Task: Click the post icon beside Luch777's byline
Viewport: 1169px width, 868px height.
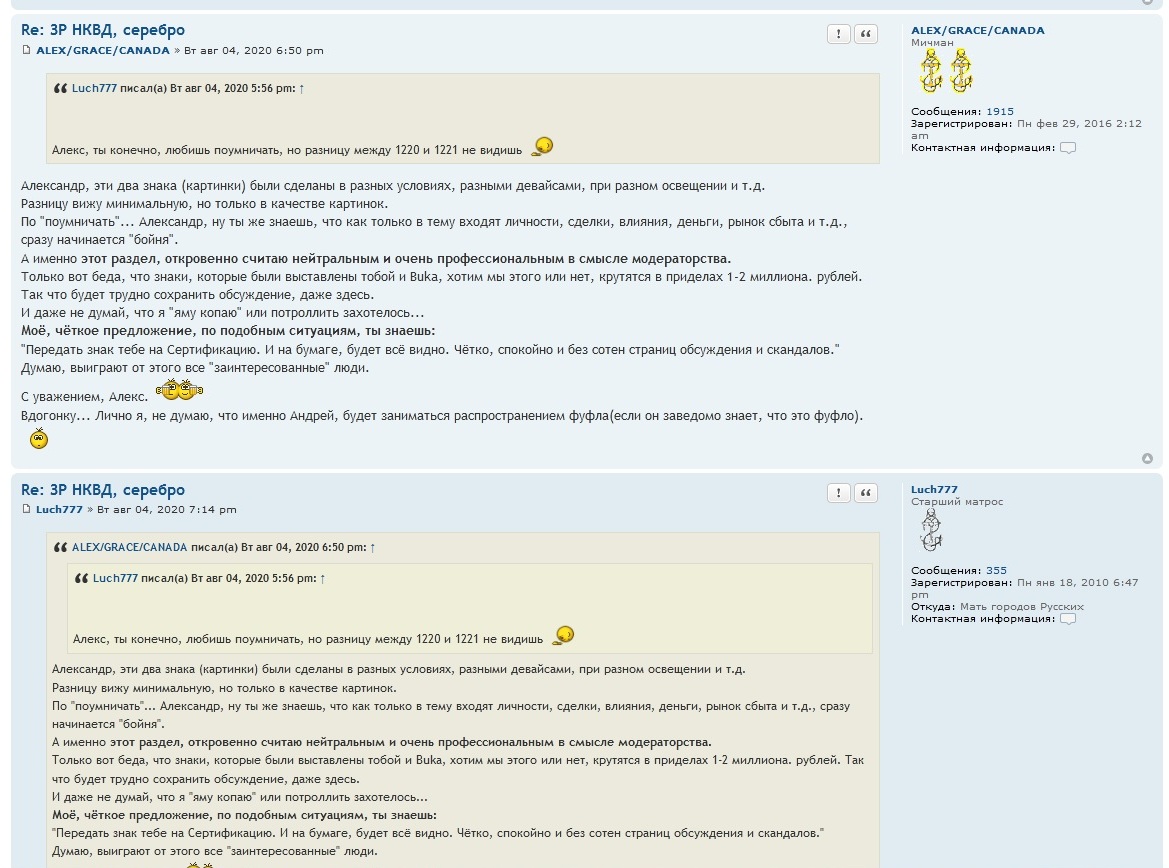Action: 27,510
